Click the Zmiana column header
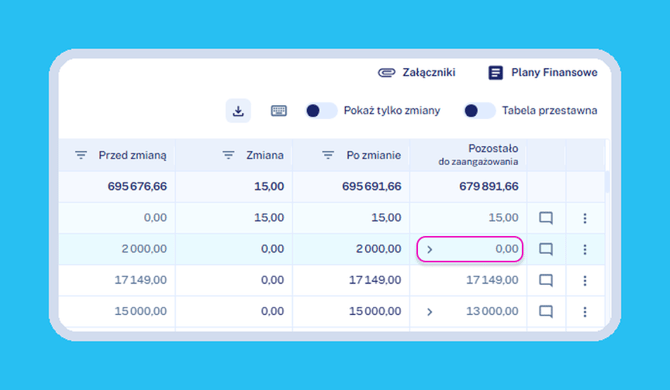 [234, 155]
